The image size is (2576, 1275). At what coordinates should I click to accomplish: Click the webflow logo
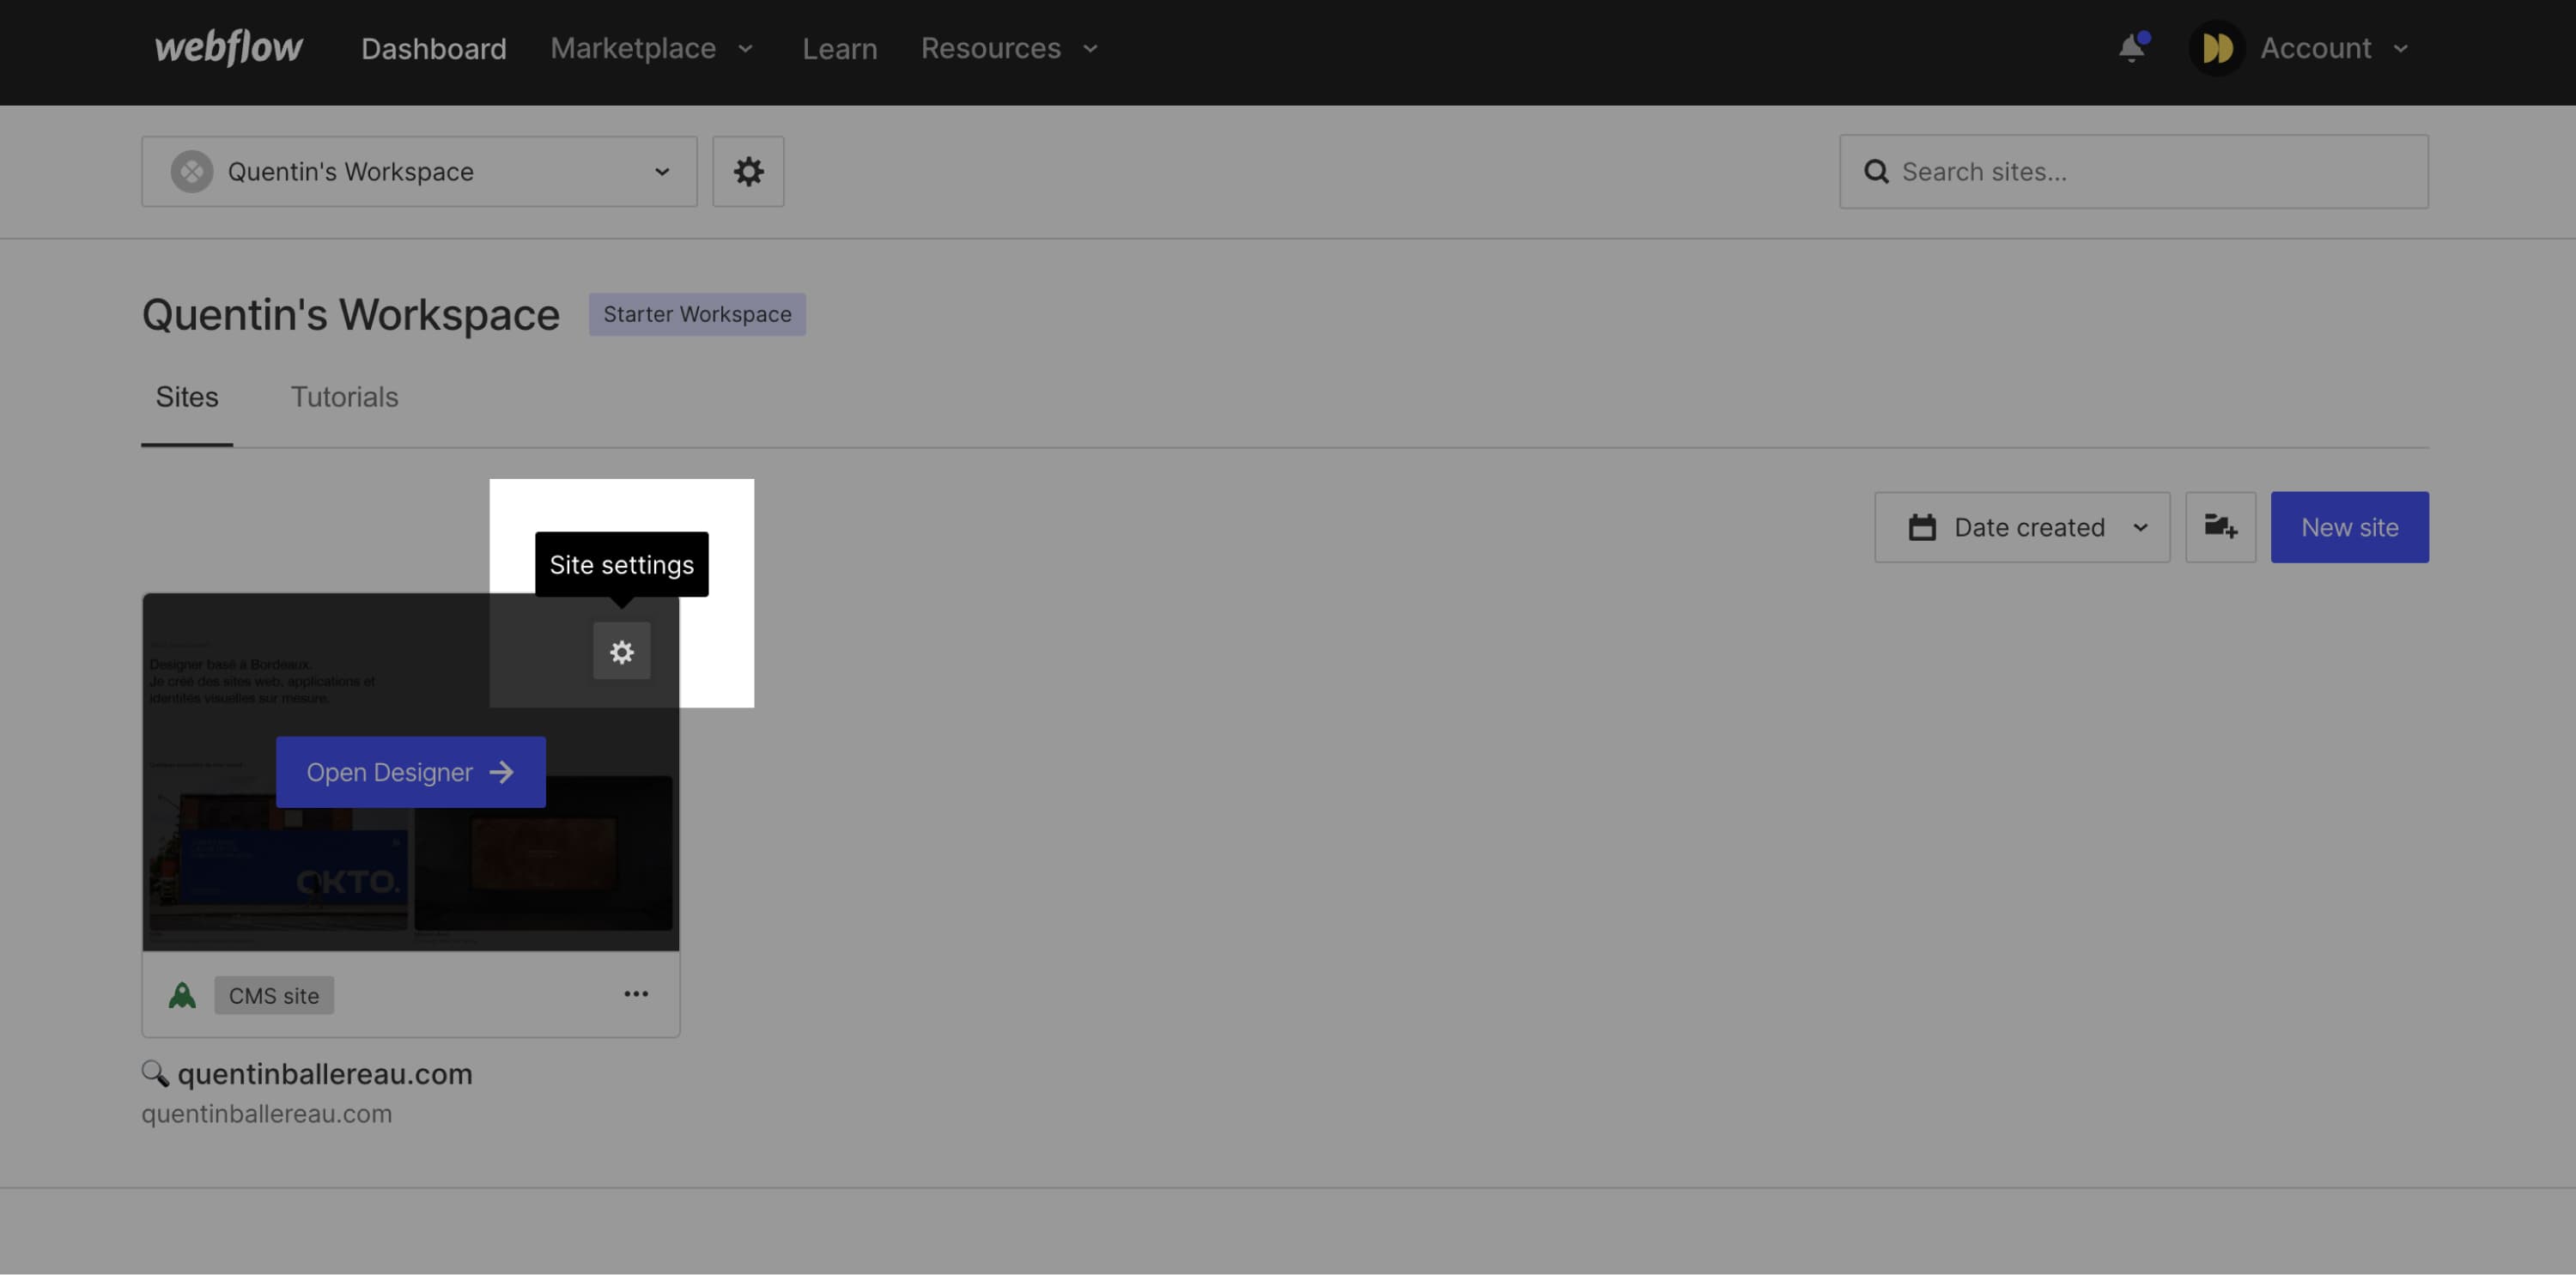[228, 47]
